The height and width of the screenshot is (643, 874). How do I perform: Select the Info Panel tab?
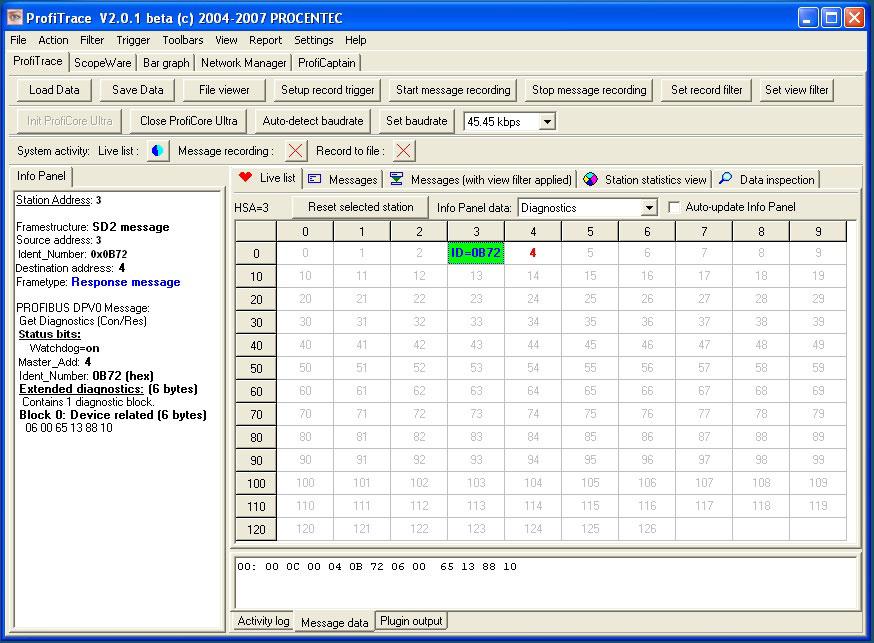(x=41, y=176)
